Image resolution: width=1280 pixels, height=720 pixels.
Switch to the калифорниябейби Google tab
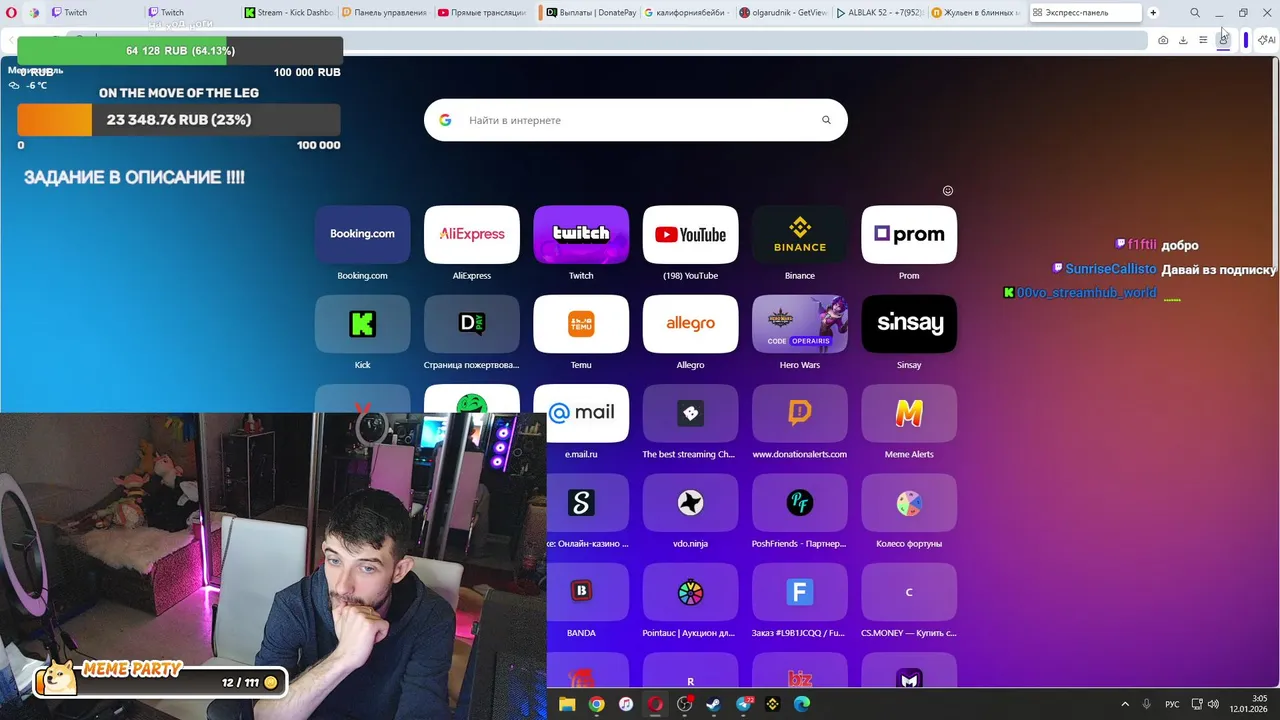coord(687,13)
